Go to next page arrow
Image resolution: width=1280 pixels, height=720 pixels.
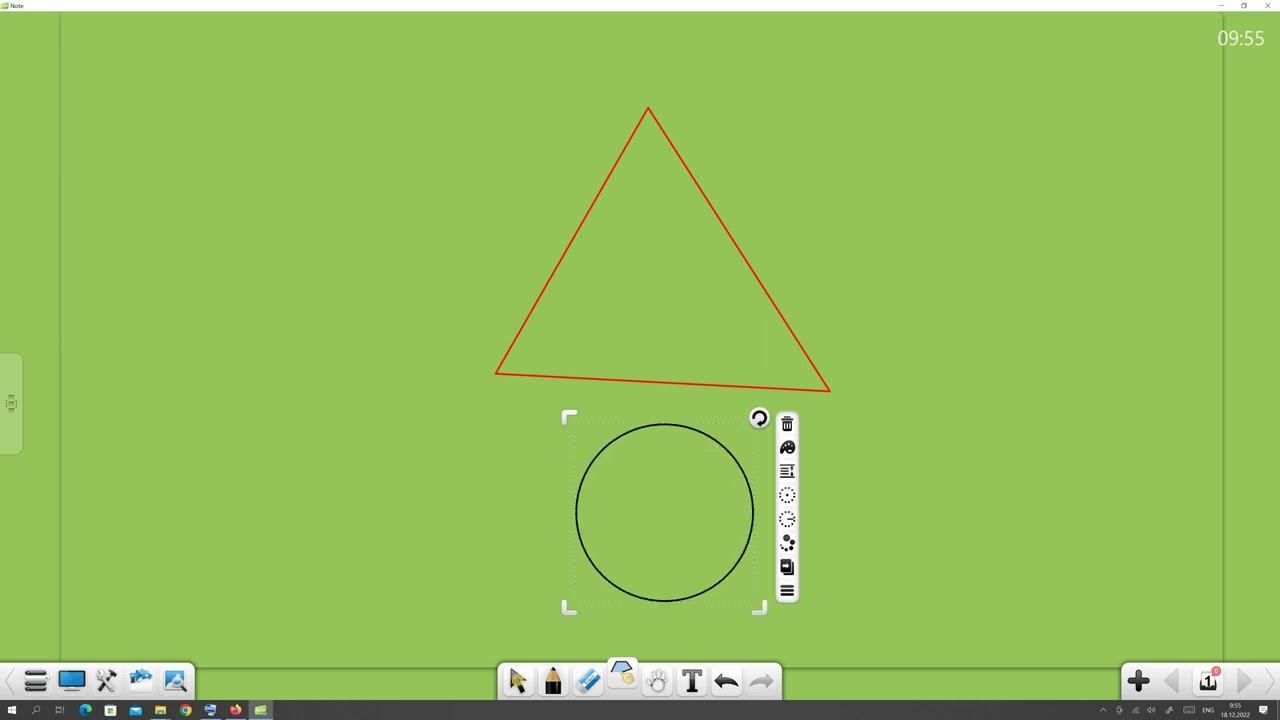1245,681
